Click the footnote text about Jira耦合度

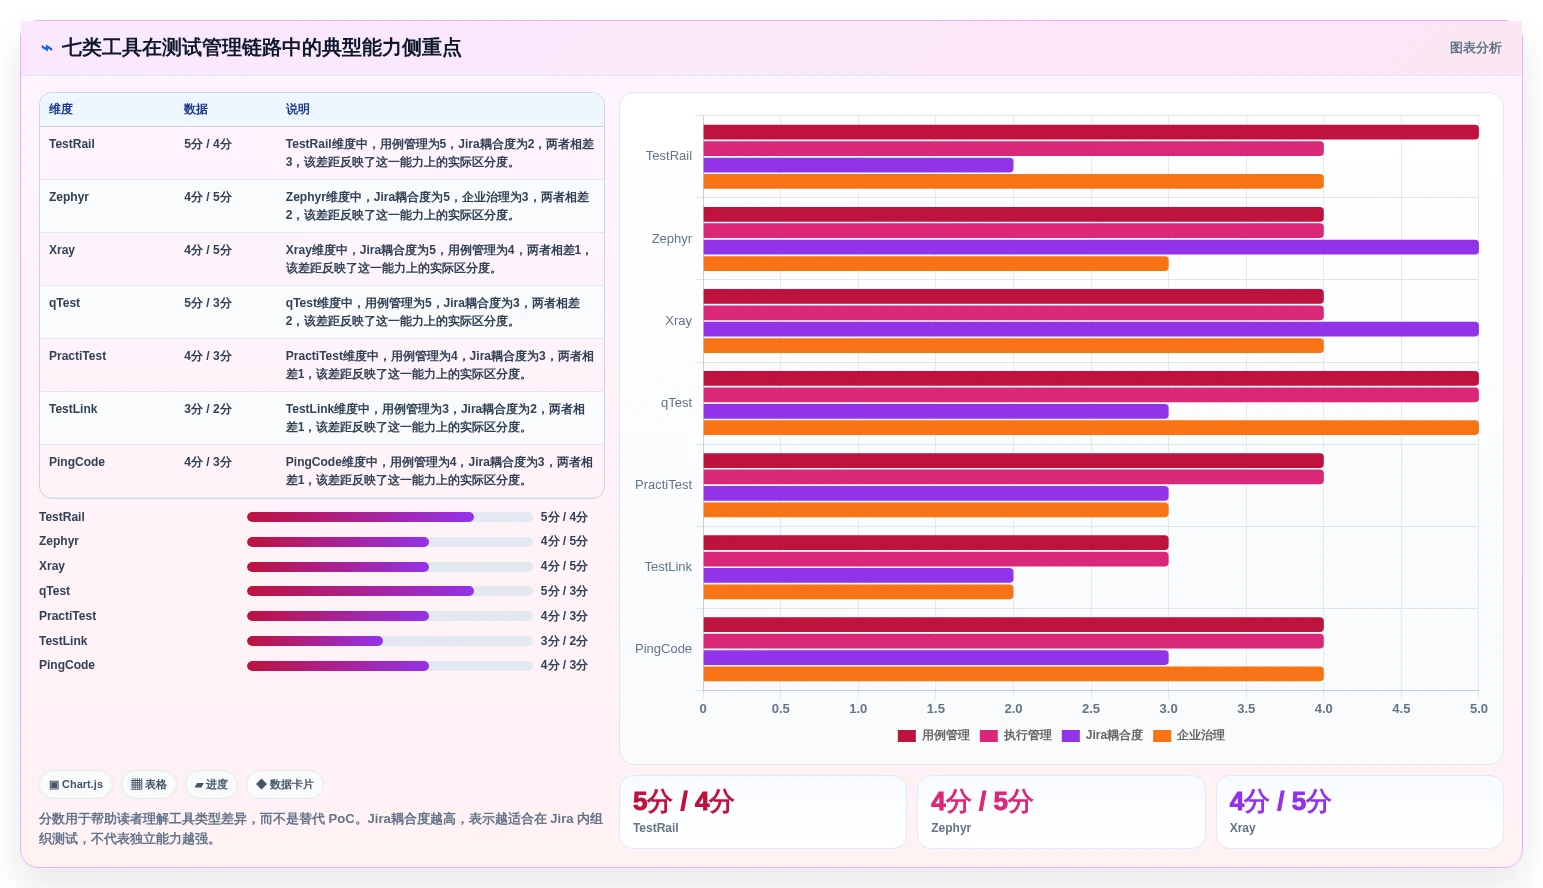pyautogui.click(x=320, y=829)
